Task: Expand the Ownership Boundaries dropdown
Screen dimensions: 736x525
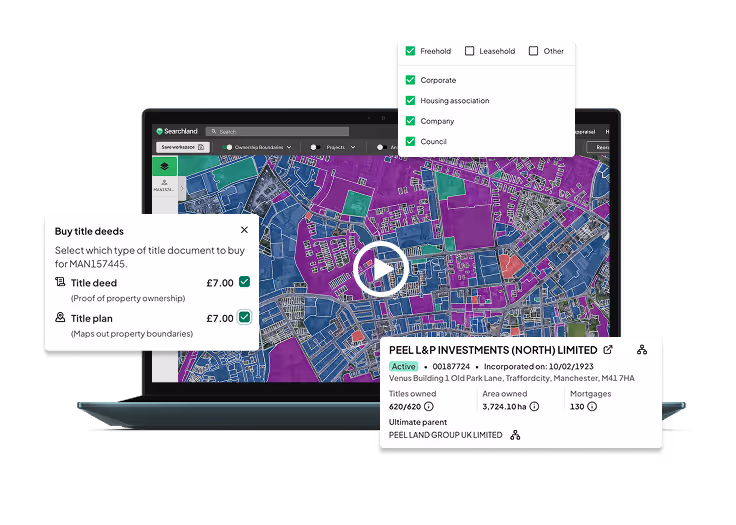Action: (x=289, y=147)
